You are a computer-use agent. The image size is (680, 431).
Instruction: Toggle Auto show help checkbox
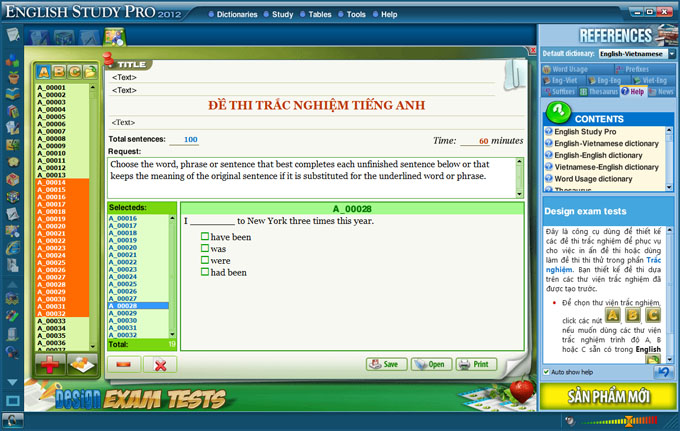[x=546, y=372]
